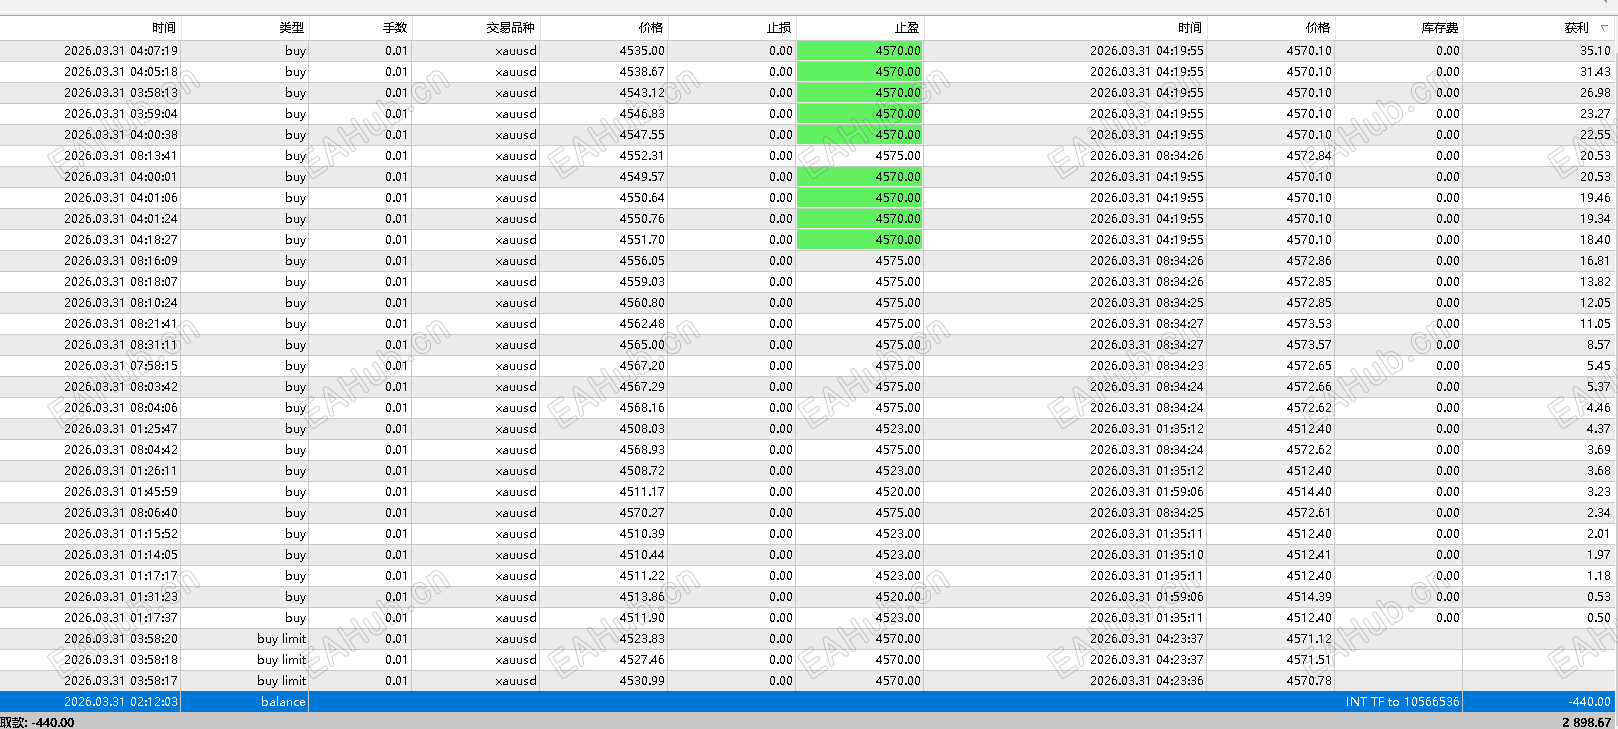Select the open time 04:05:18 cell
1618x729 pixels.
[x=121, y=72]
